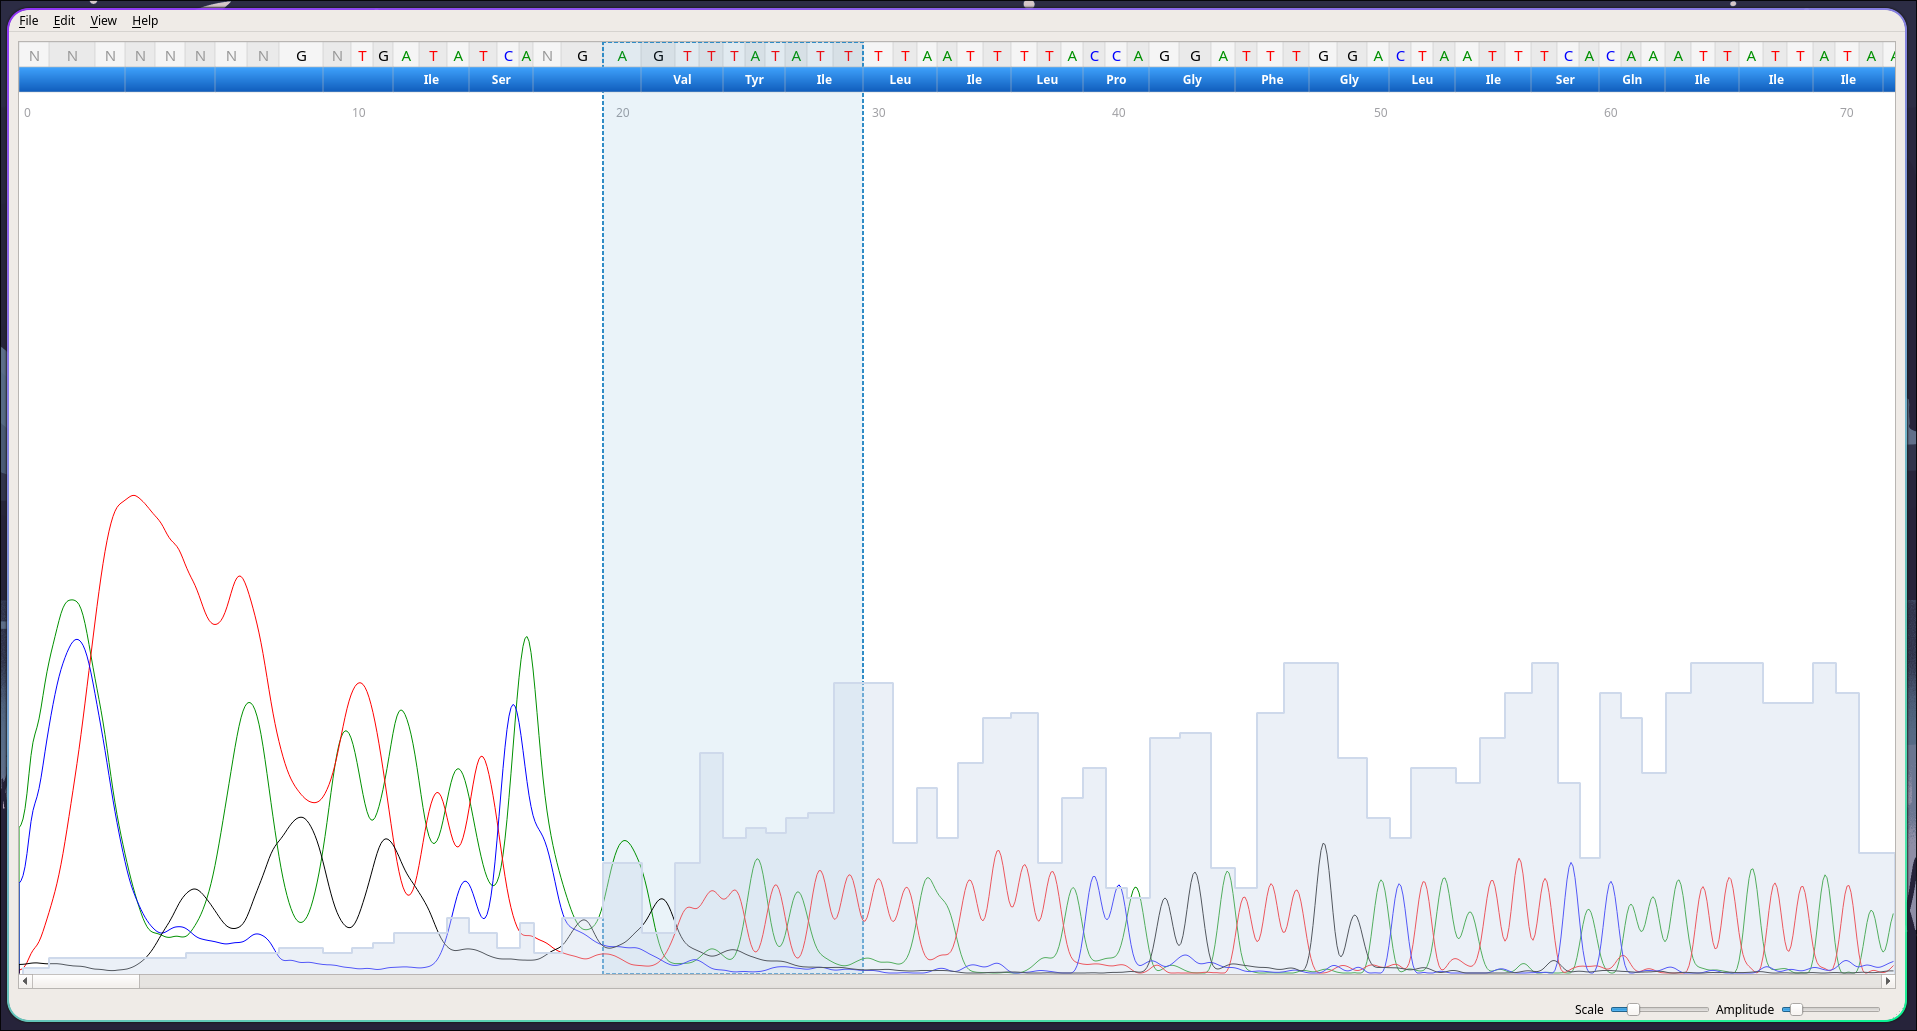
Task: Open the File menu
Action: pos(29,21)
